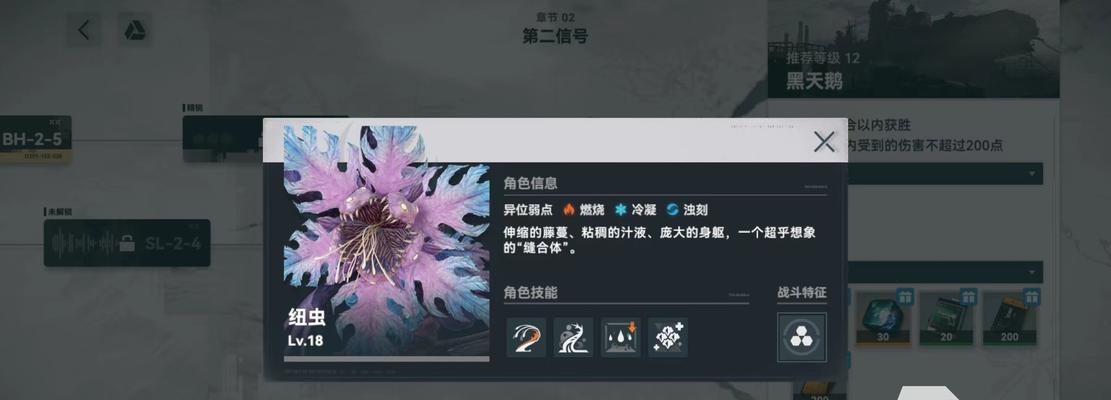Select the 燃烧 fire weakness icon

[568, 210]
